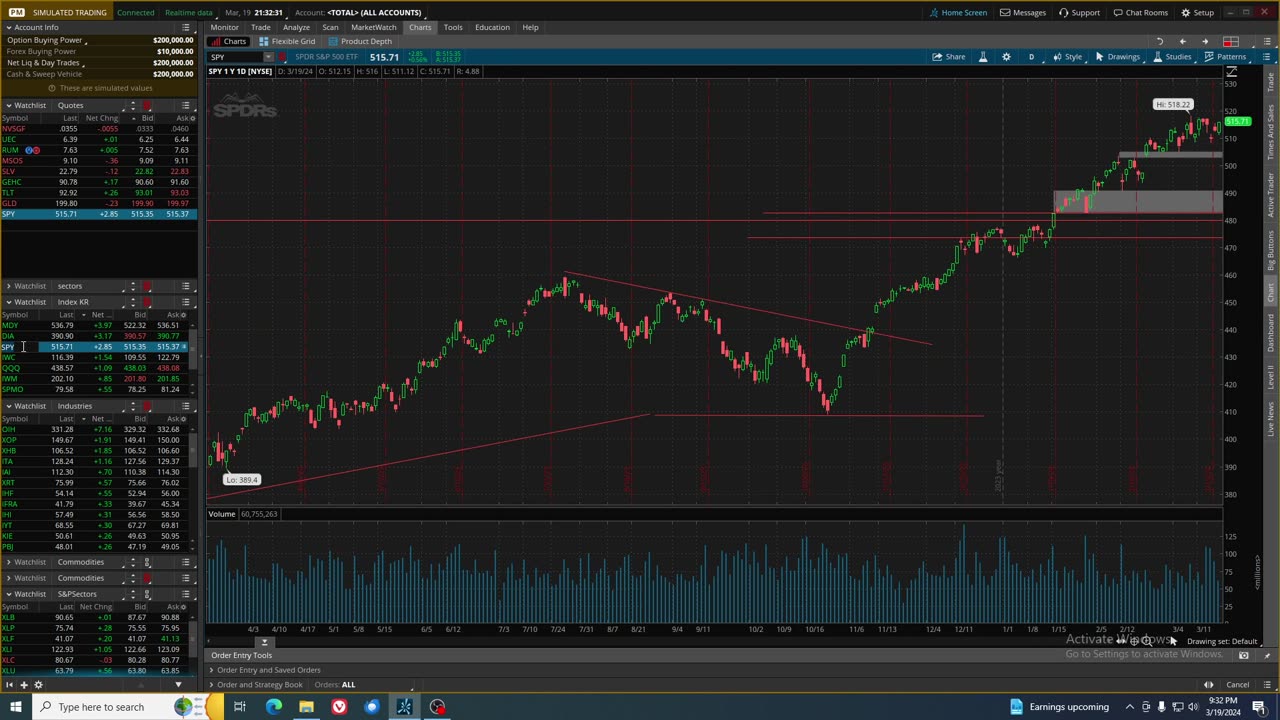Collapse the Quotes watchlist

point(8,105)
